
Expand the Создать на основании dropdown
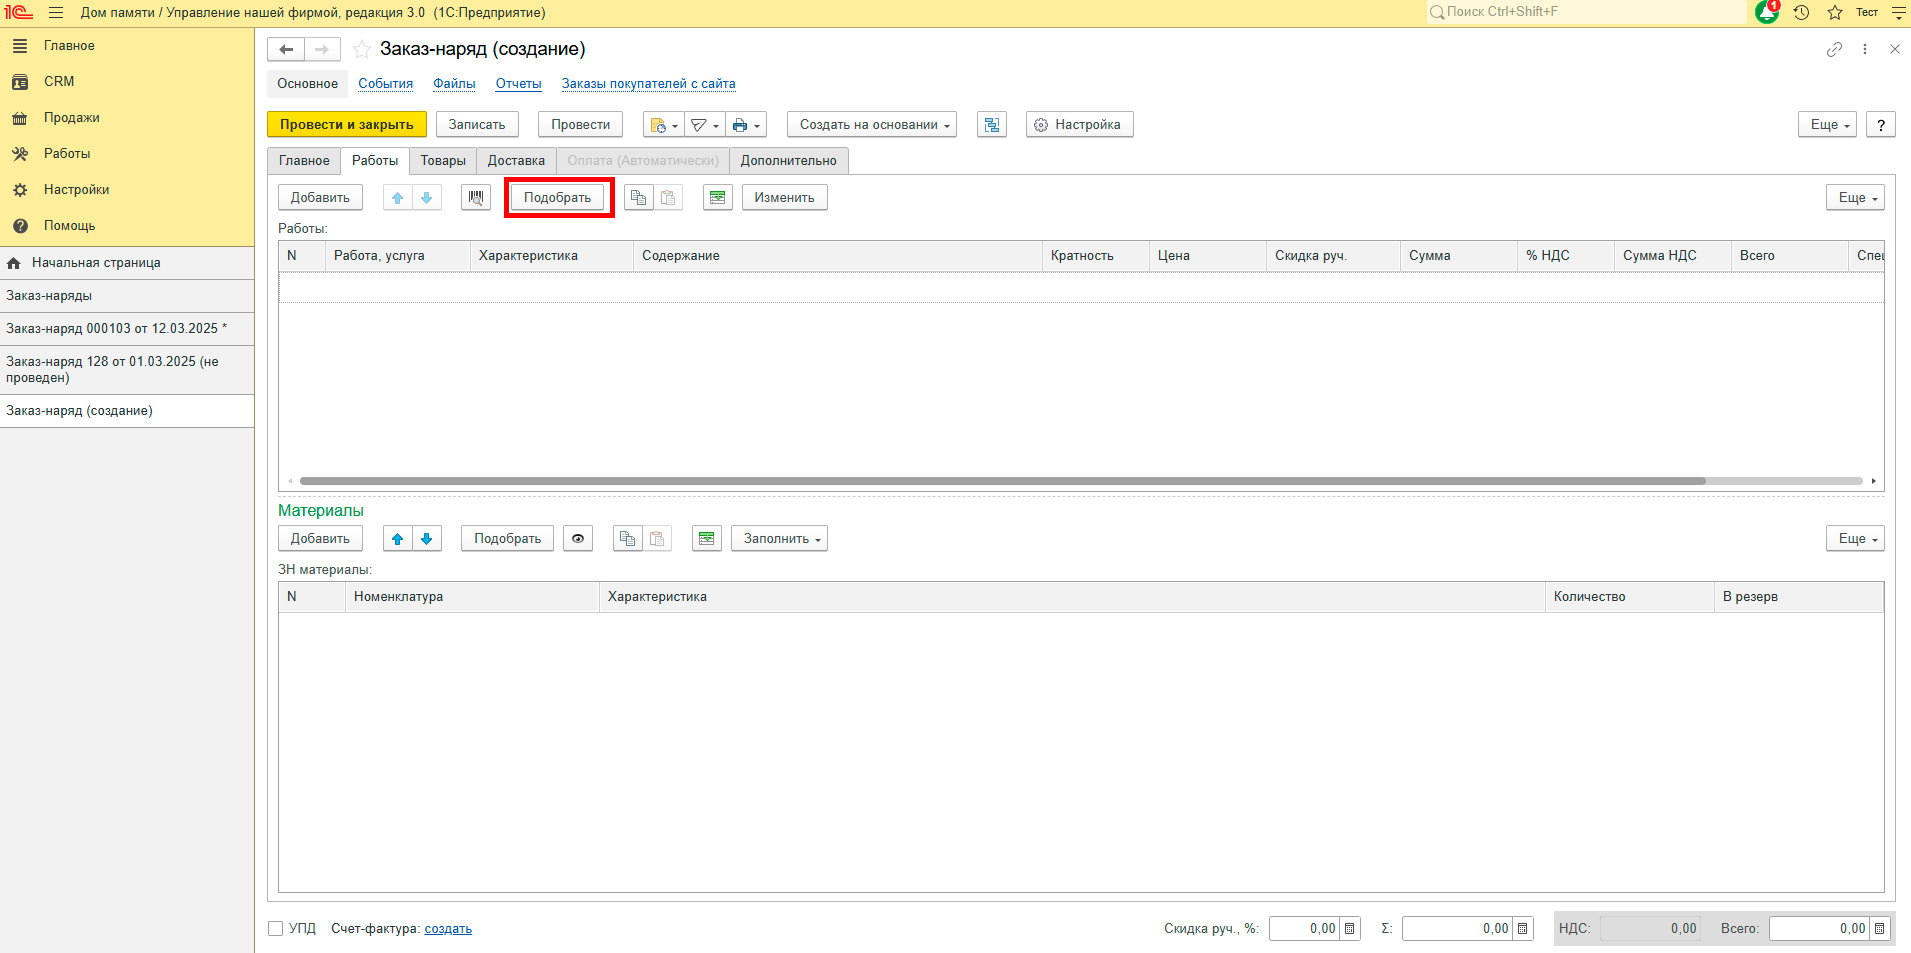click(x=872, y=125)
